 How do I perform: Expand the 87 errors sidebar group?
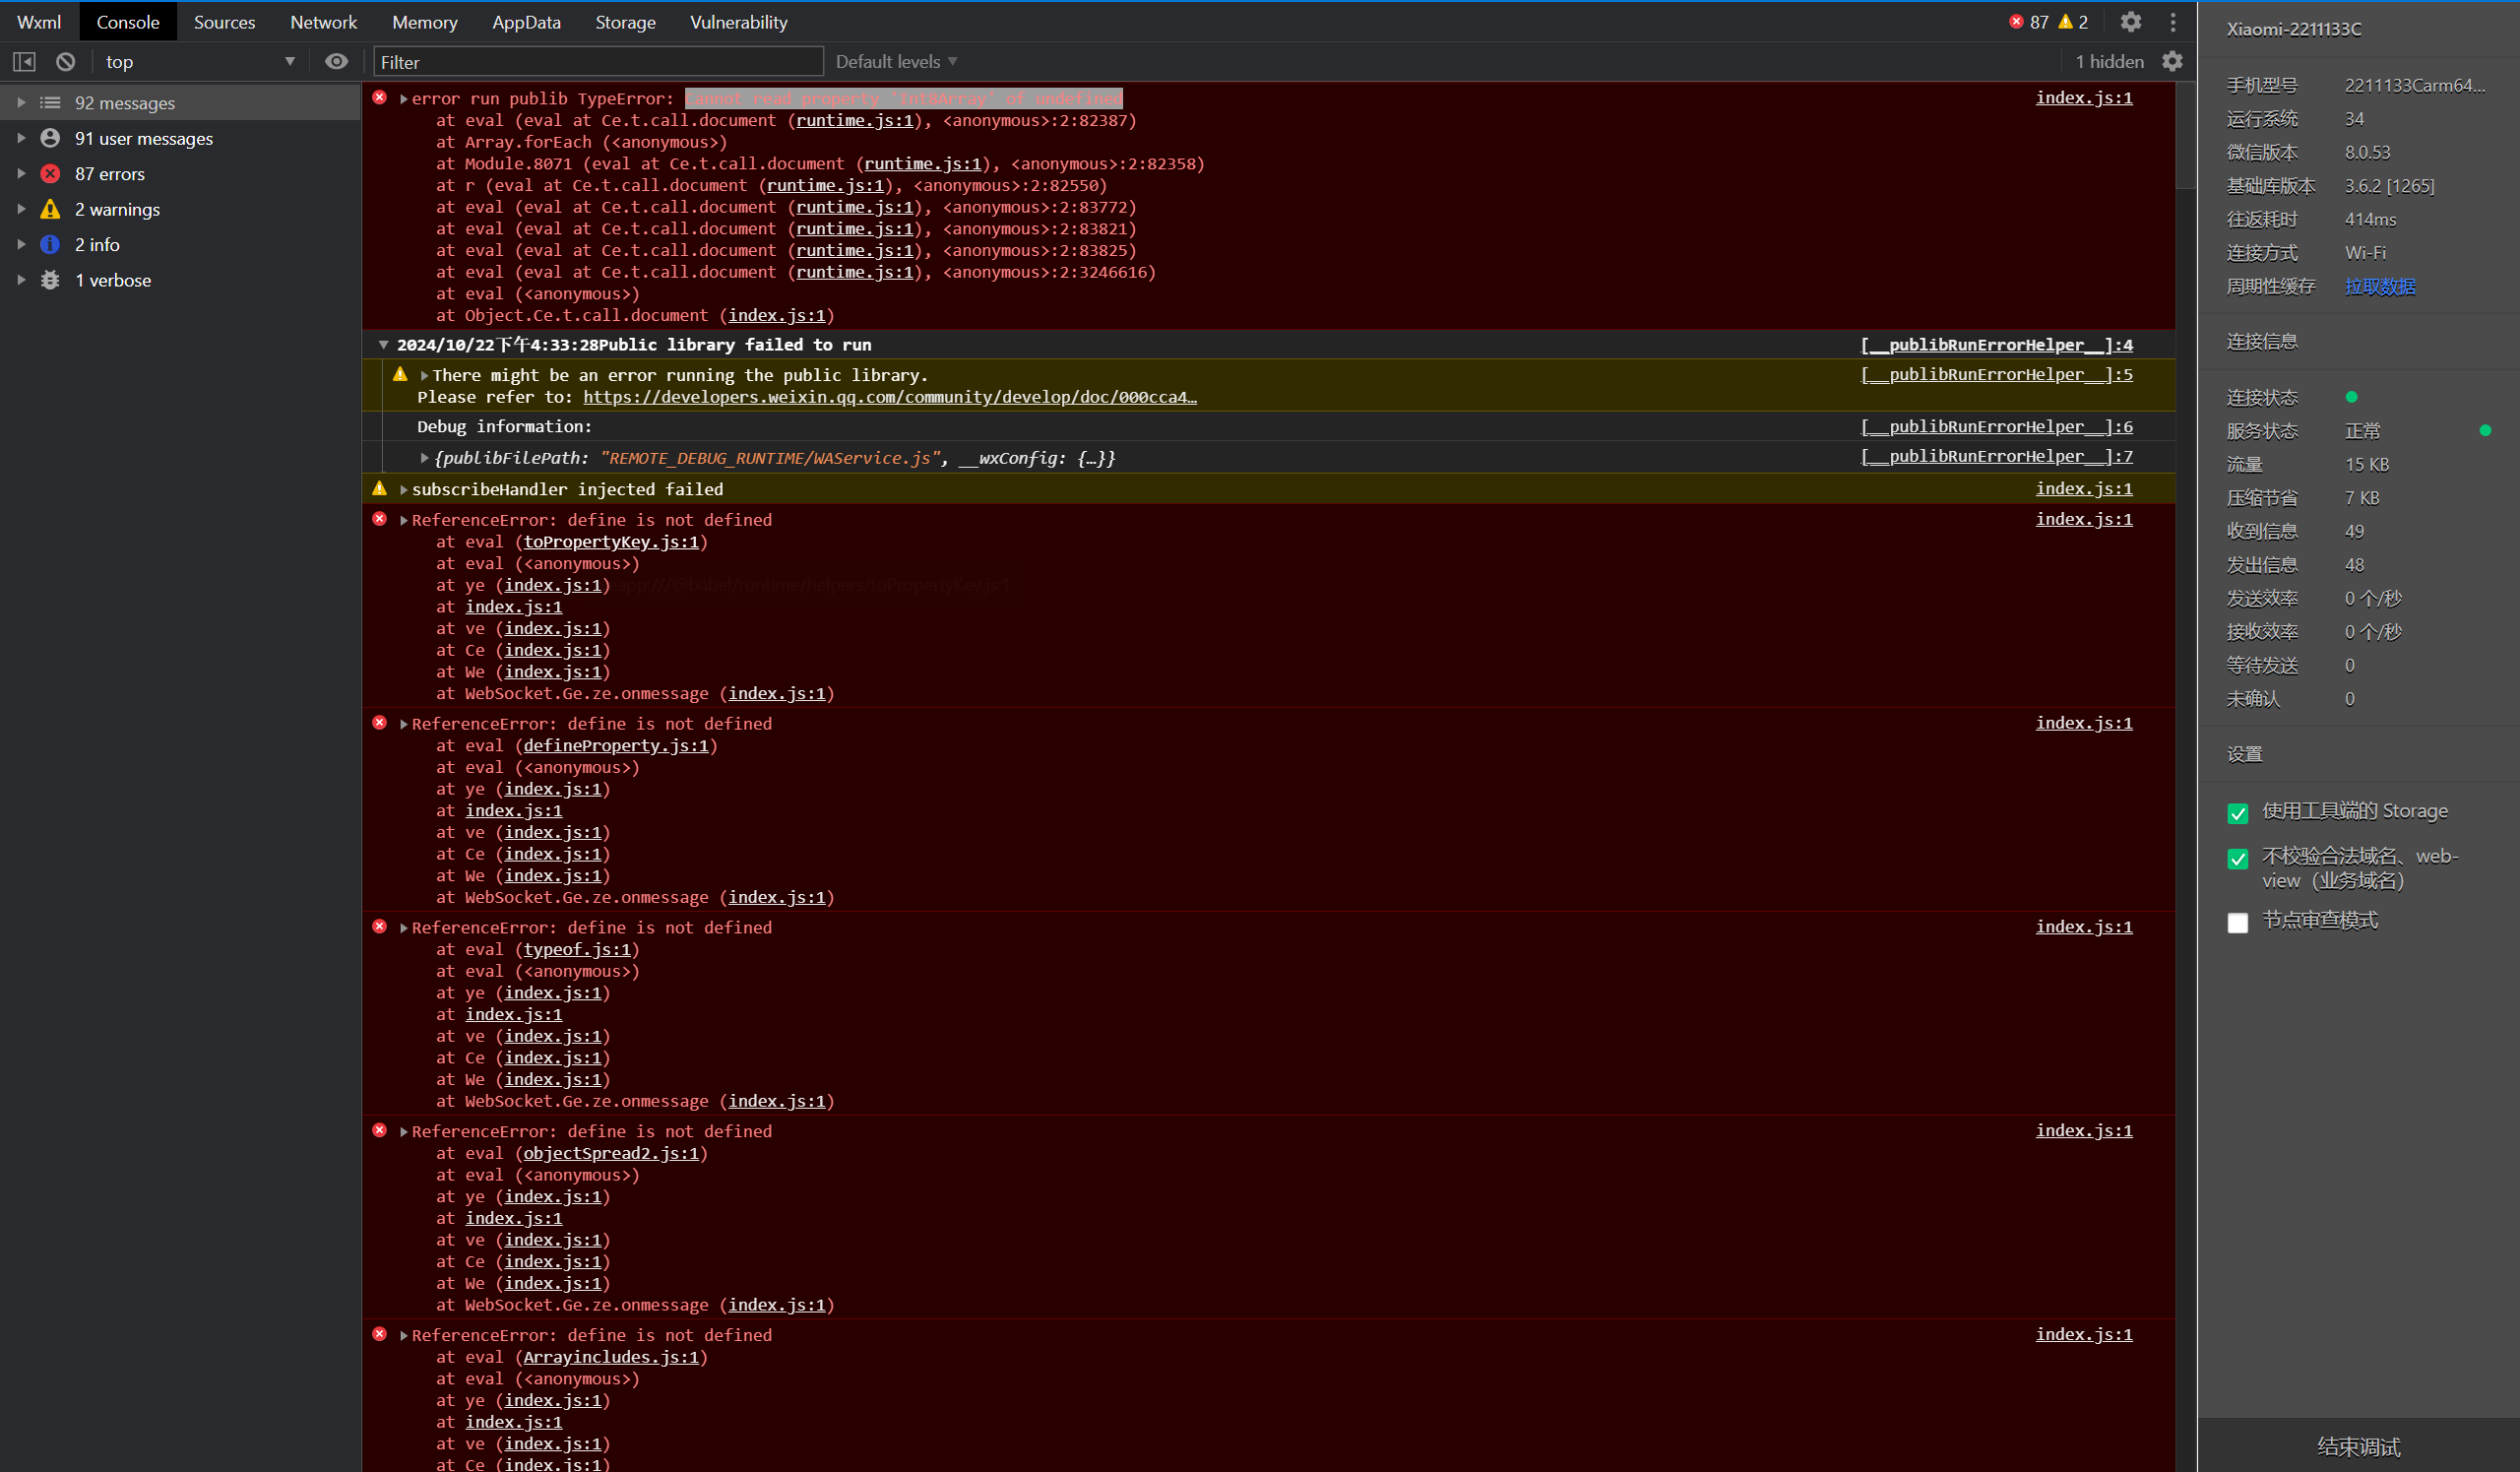pyautogui.click(x=22, y=174)
